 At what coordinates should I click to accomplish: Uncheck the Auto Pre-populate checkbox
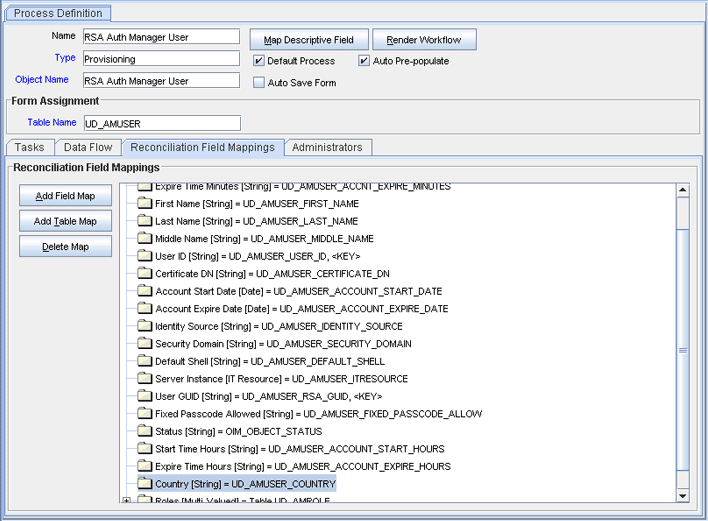(x=364, y=60)
